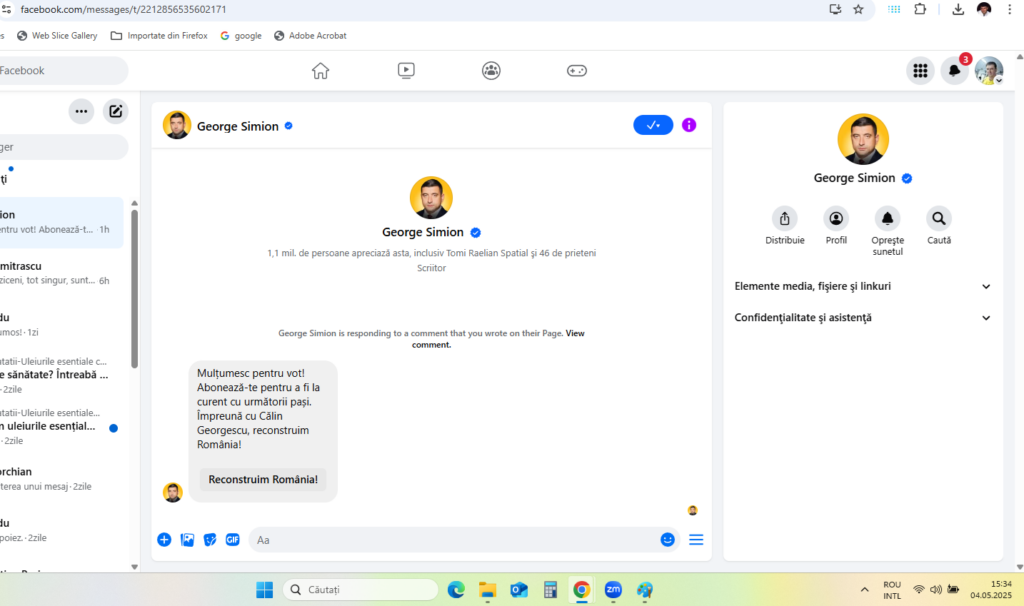This screenshot has height=606, width=1024.
Task: Open Chrome downloads icon
Action: coord(957,9)
